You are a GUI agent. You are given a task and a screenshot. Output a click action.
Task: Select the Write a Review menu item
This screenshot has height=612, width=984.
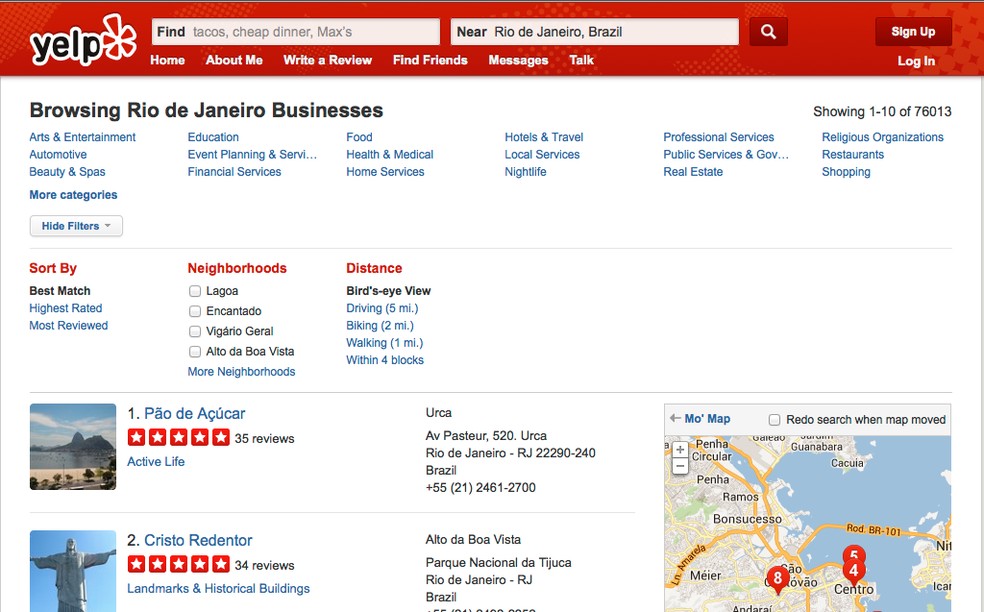327,60
